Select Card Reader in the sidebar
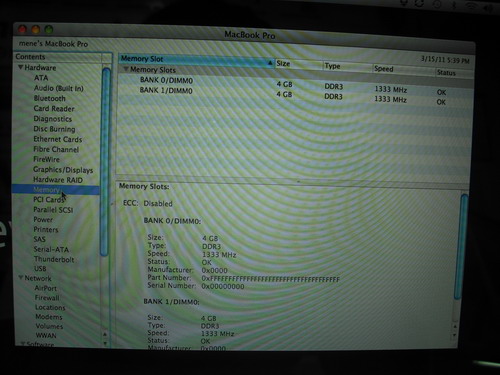Viewport: 500px width, 375px height. coord(54,109)
